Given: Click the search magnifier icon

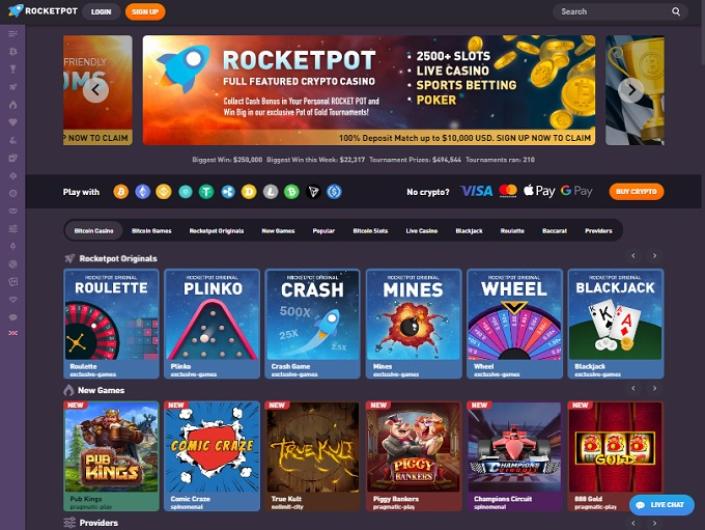Looking at the screenshot, I should tap(676, 12).
